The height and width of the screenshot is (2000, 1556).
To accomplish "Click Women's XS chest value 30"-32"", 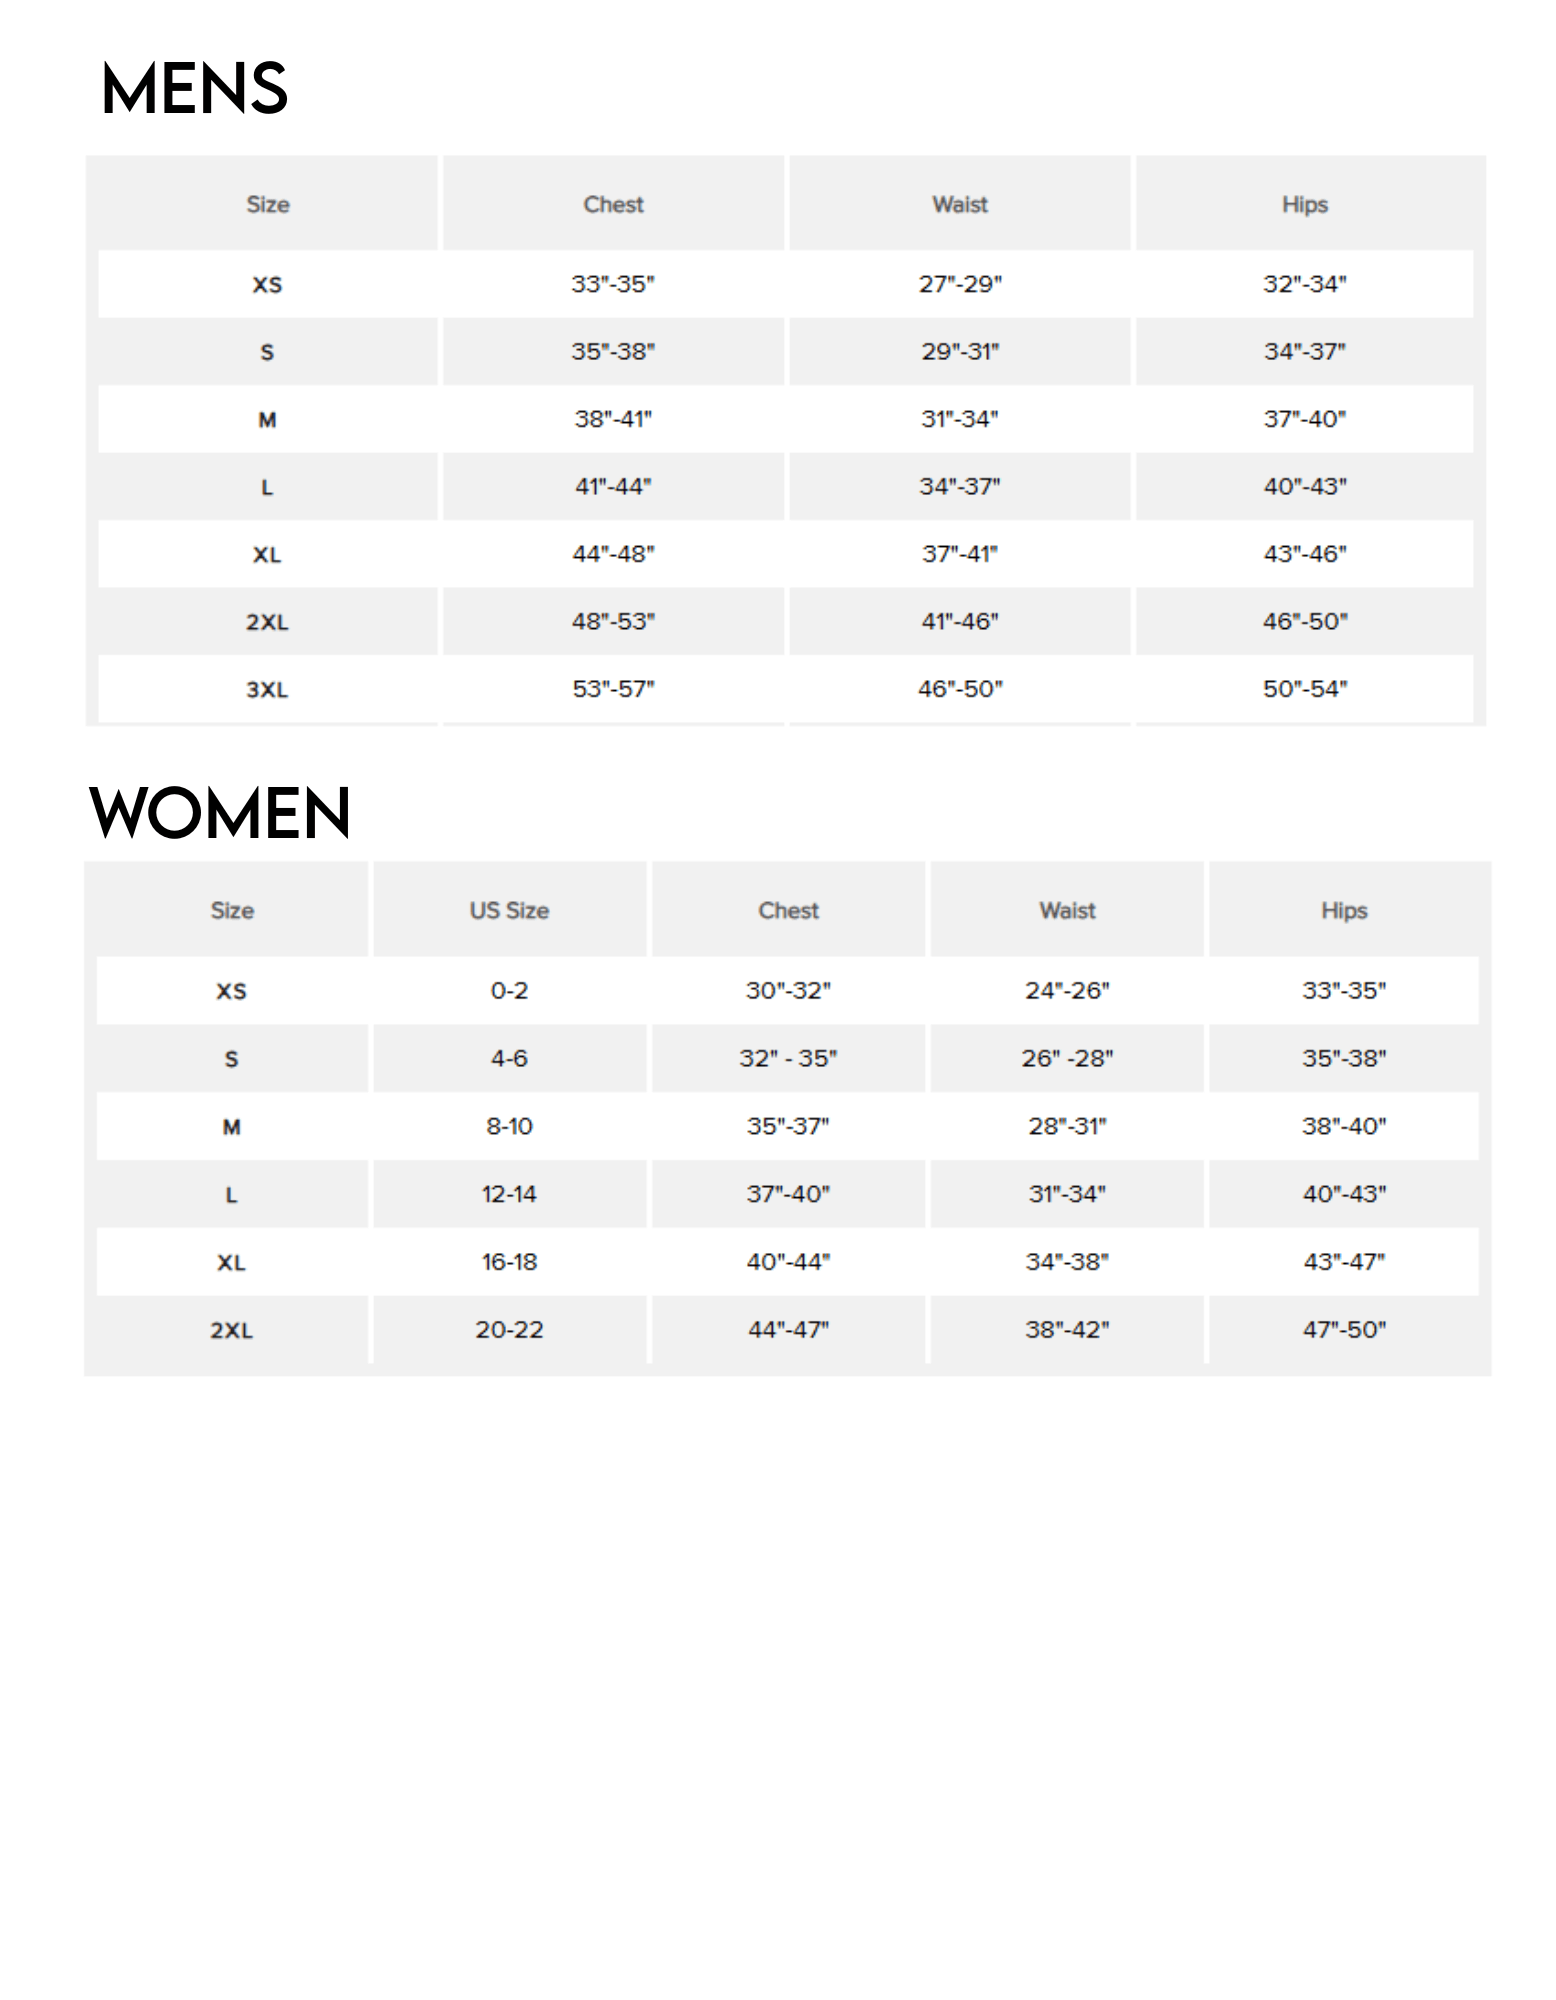I will point(788,991).
